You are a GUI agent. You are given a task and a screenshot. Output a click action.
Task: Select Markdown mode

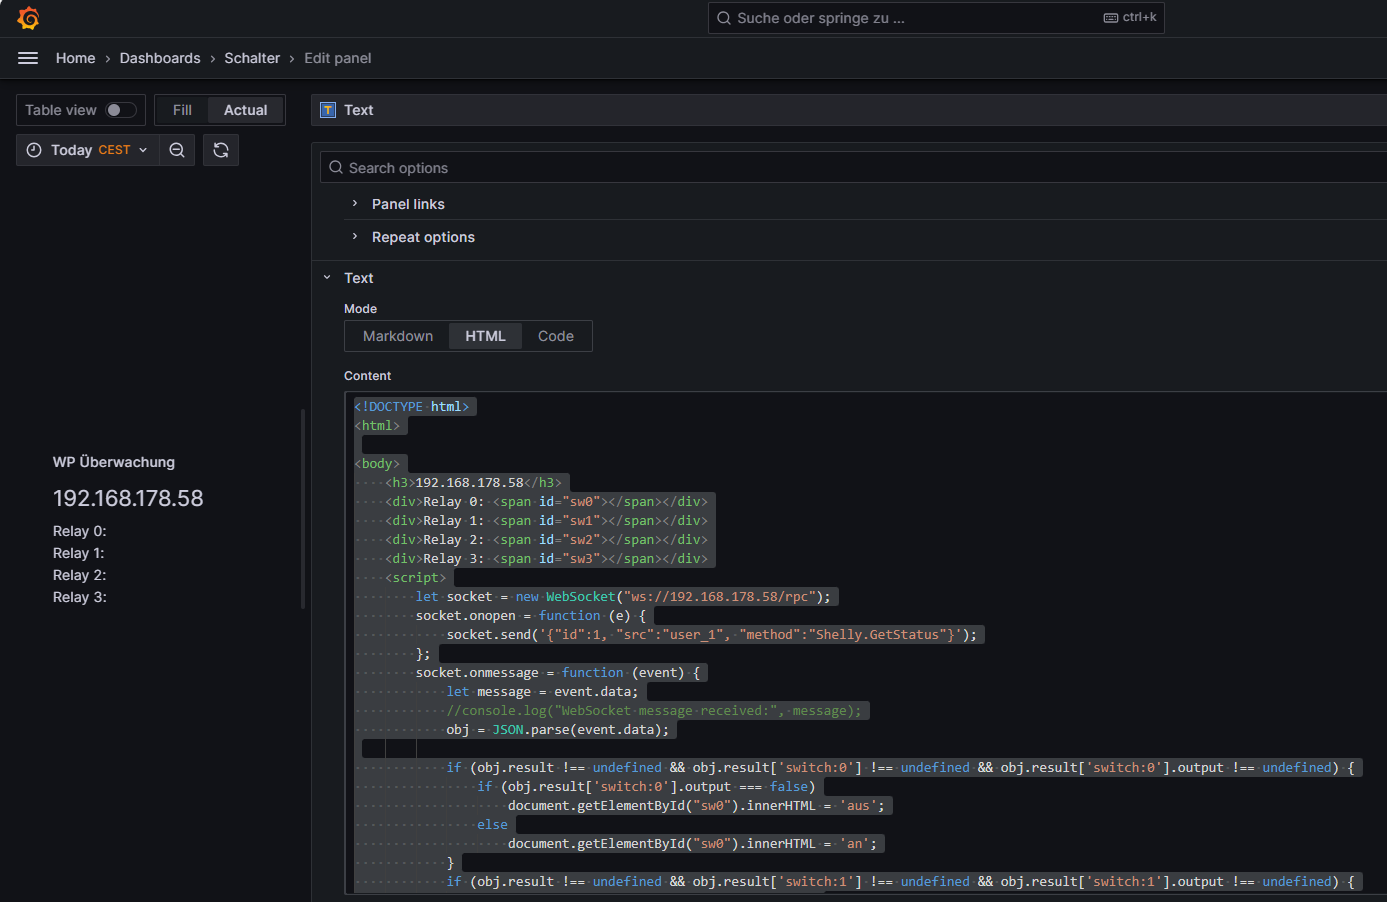(398, 336)
